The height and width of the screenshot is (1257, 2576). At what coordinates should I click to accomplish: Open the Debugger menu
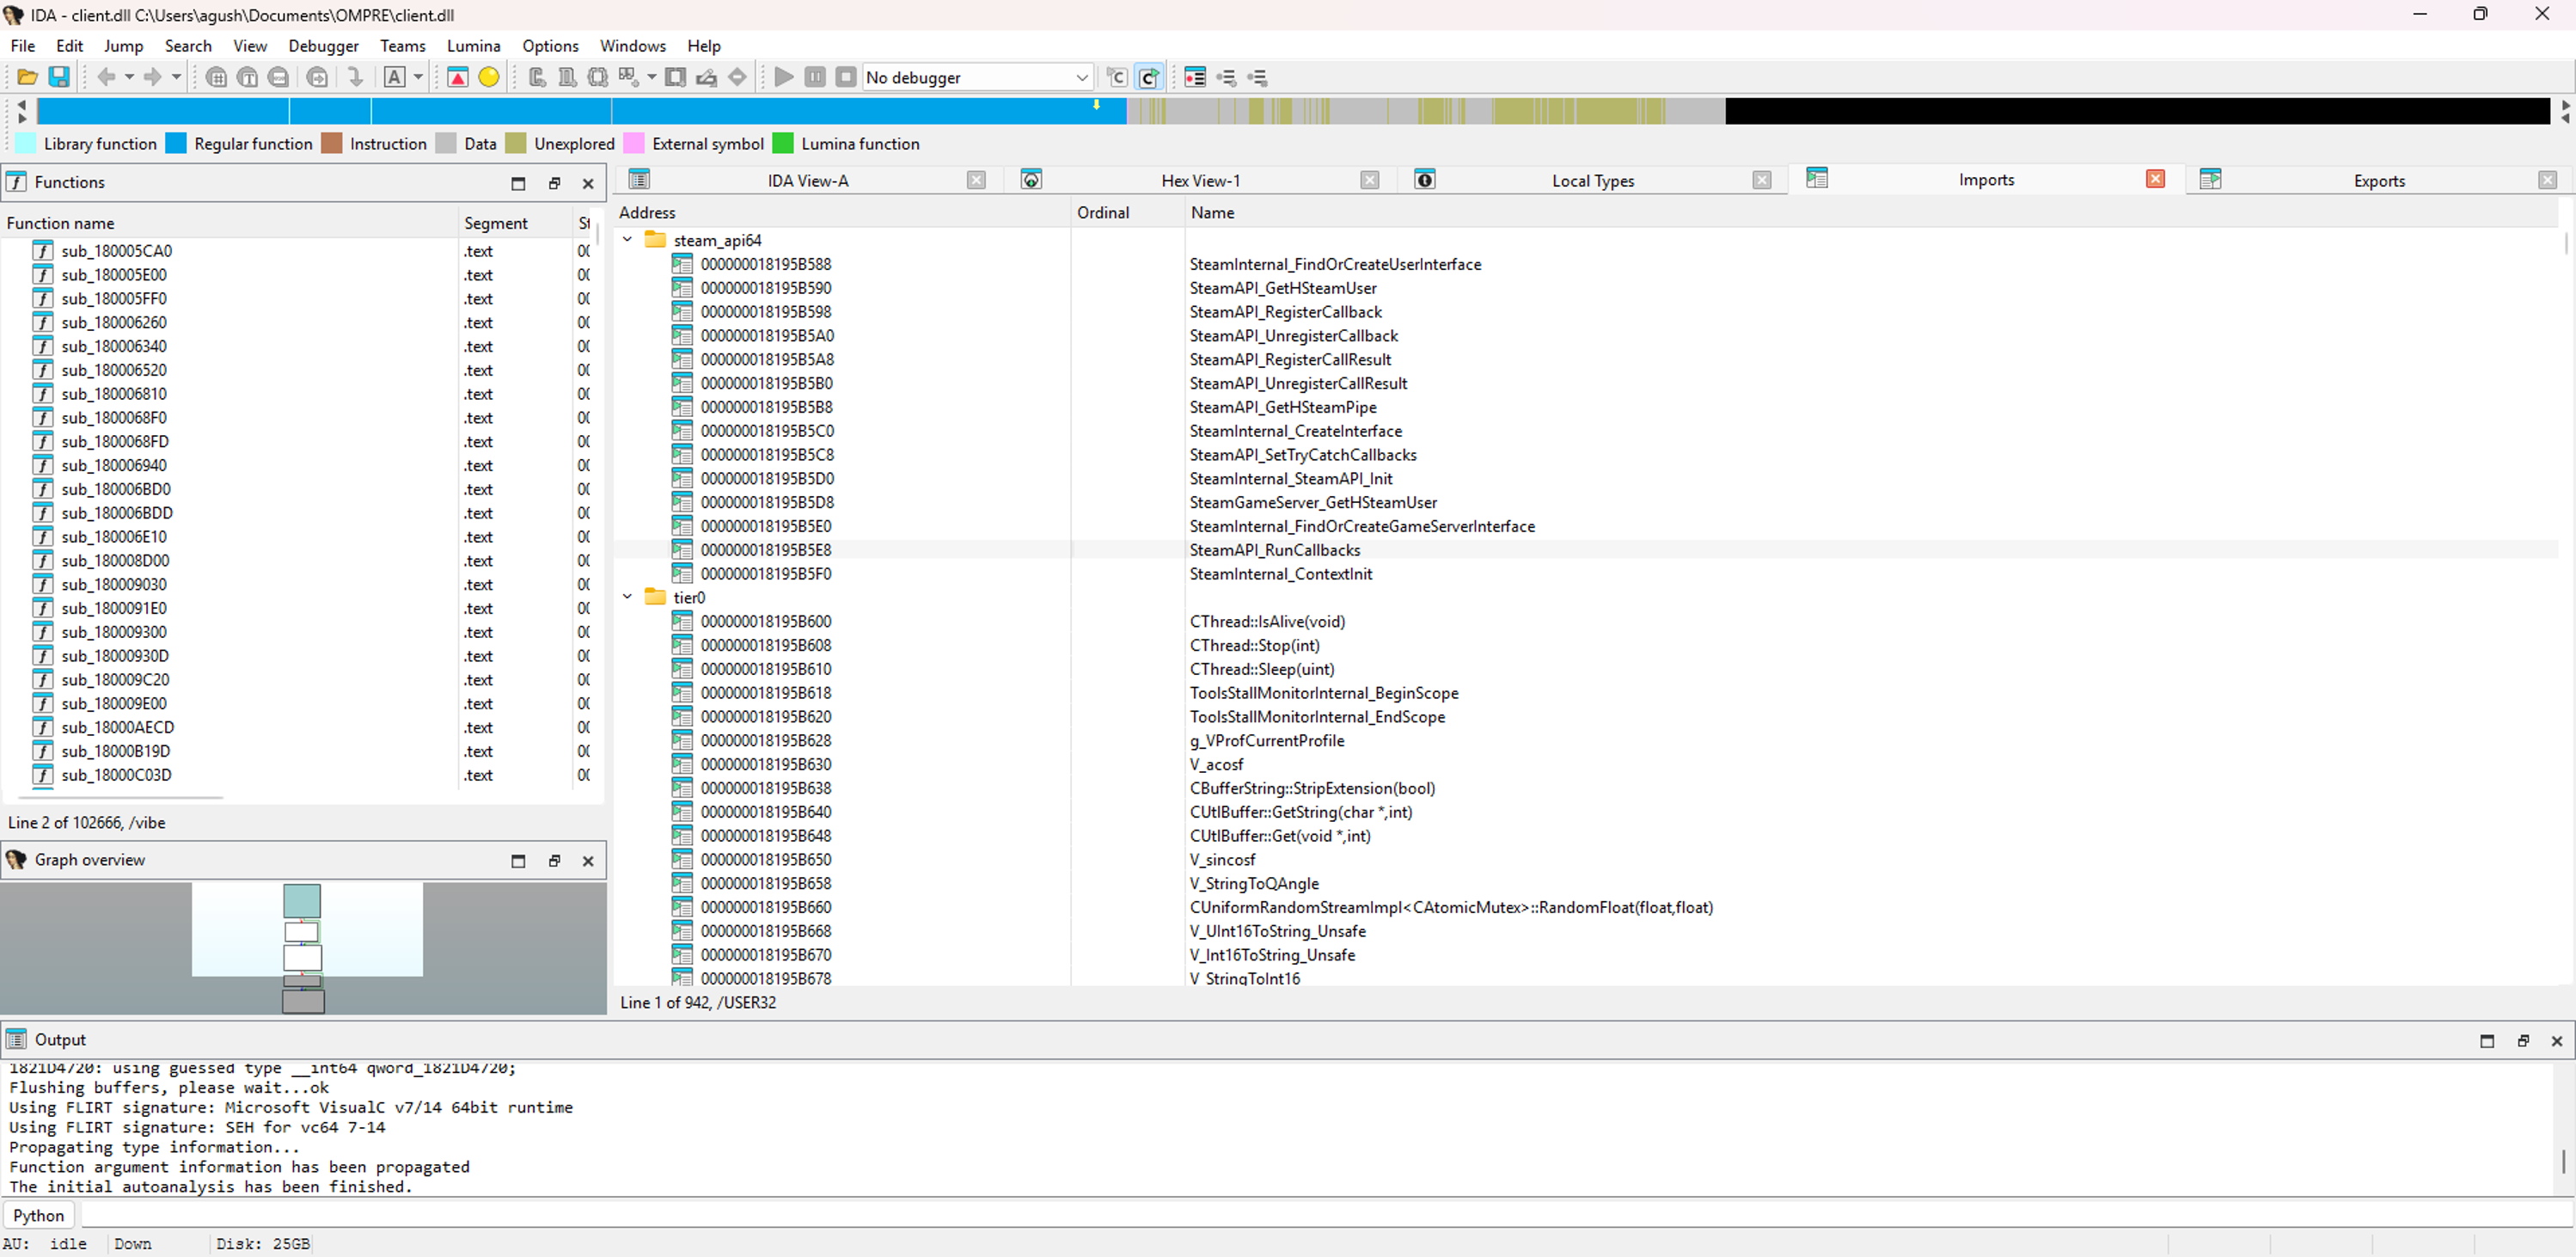point(323,46)
